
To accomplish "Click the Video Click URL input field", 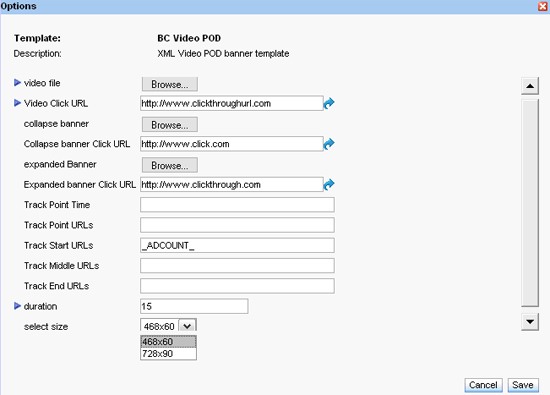I will coord(232,103).
